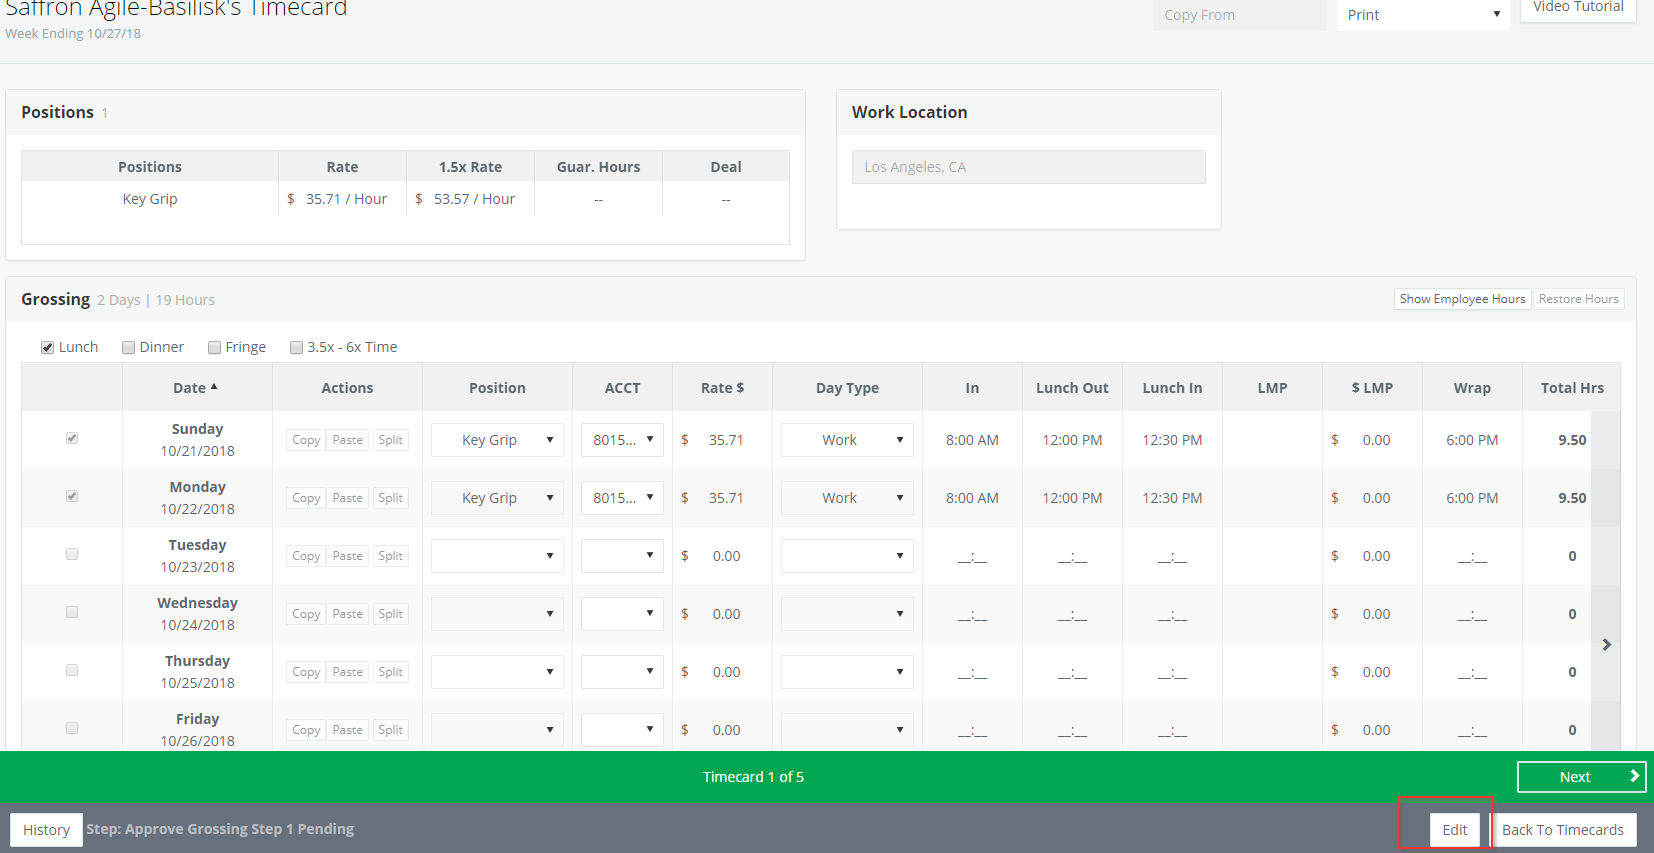Click Tuesday's Wrap time field
1654x853 pixels.
(x=1472, y=556)
